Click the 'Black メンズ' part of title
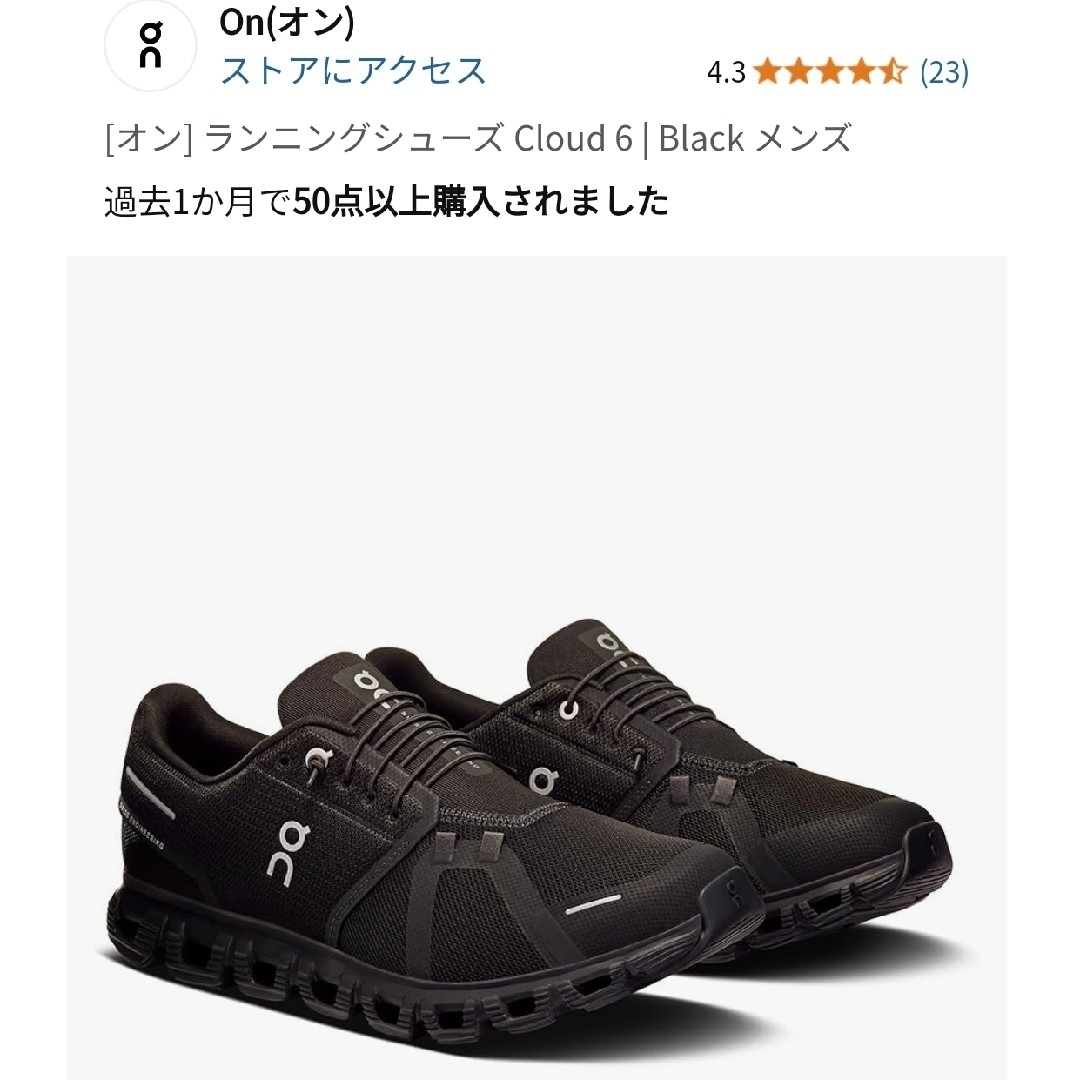Viewport: 1080px width, 1080px height. (756, 138)
